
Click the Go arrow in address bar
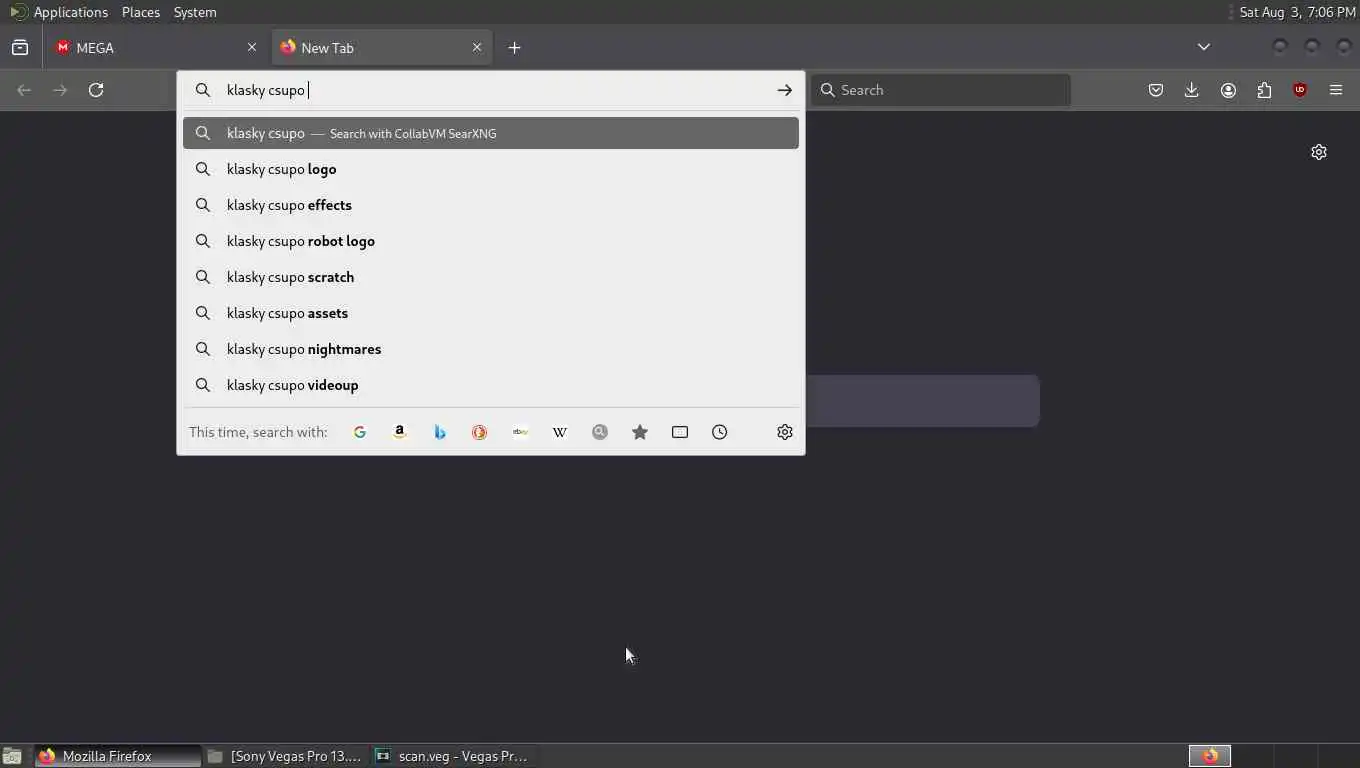tap(785, 90)
